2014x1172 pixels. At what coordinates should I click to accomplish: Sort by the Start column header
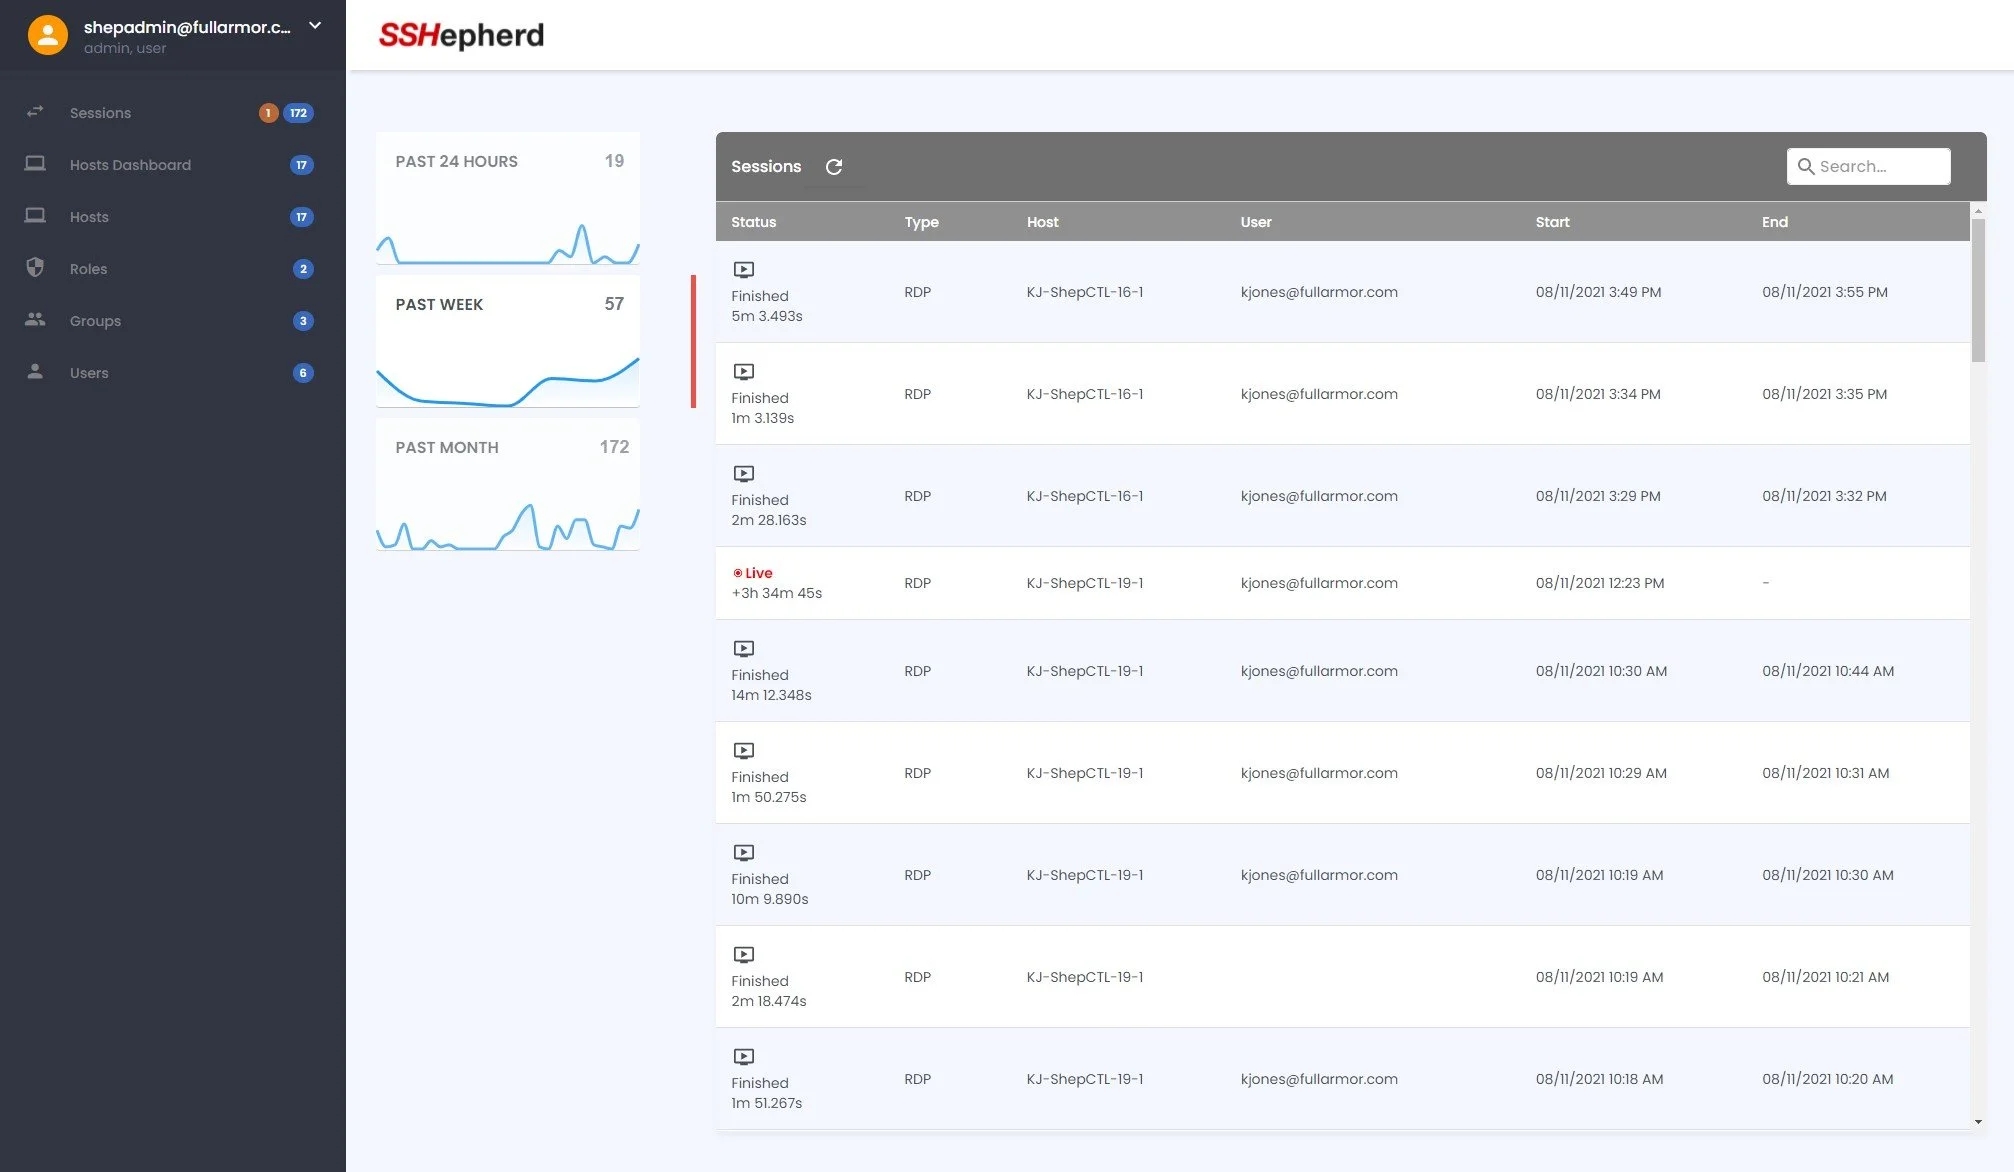point(1552,222)
